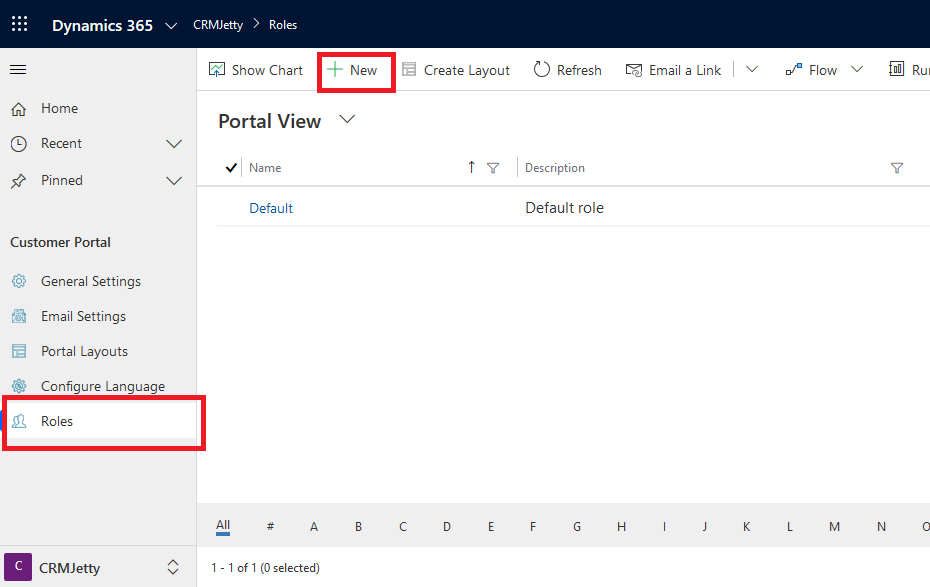The height and width of the screenshot is (587, 930).
Task: Click Email a Link command
Action: click(673, 70)
